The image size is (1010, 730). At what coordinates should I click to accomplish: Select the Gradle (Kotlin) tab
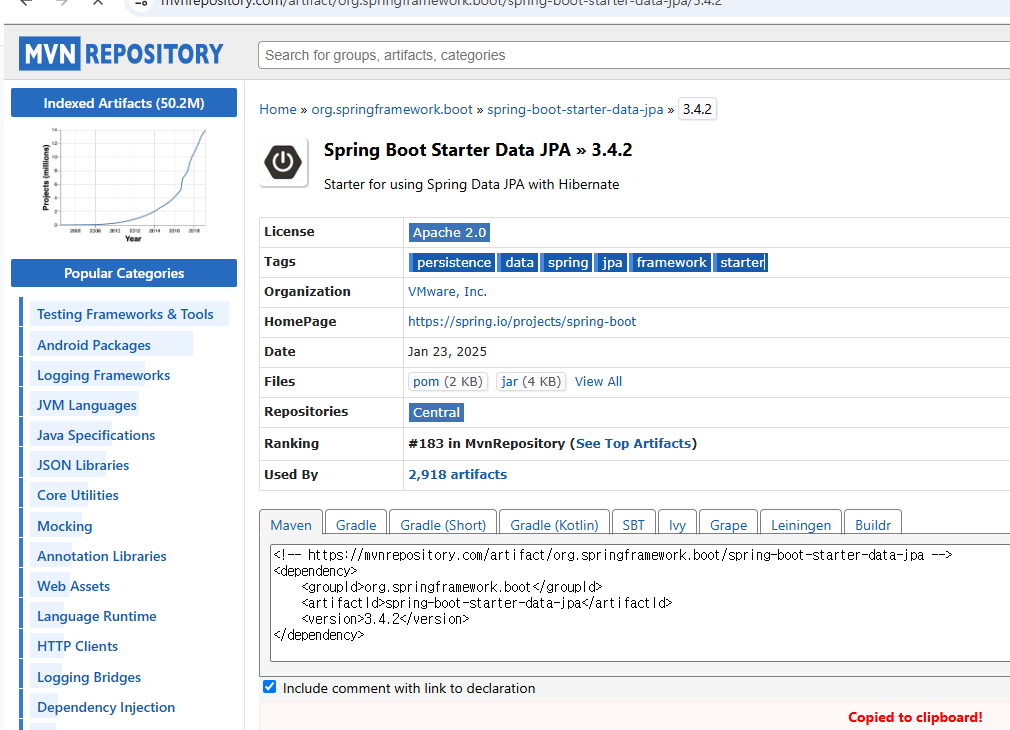click(x=554, y=524)
